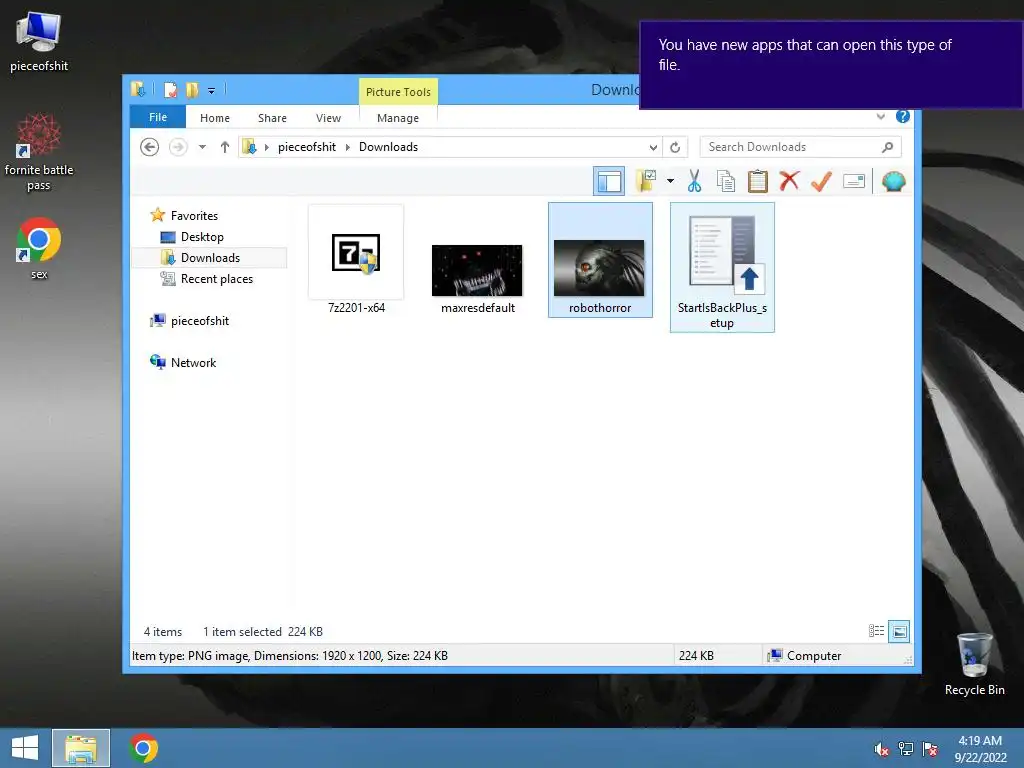This screenshot has width=1024, height=768.
Task: Expand the breadcrumb arrow before pieceofshit
Action: point(266,147)
